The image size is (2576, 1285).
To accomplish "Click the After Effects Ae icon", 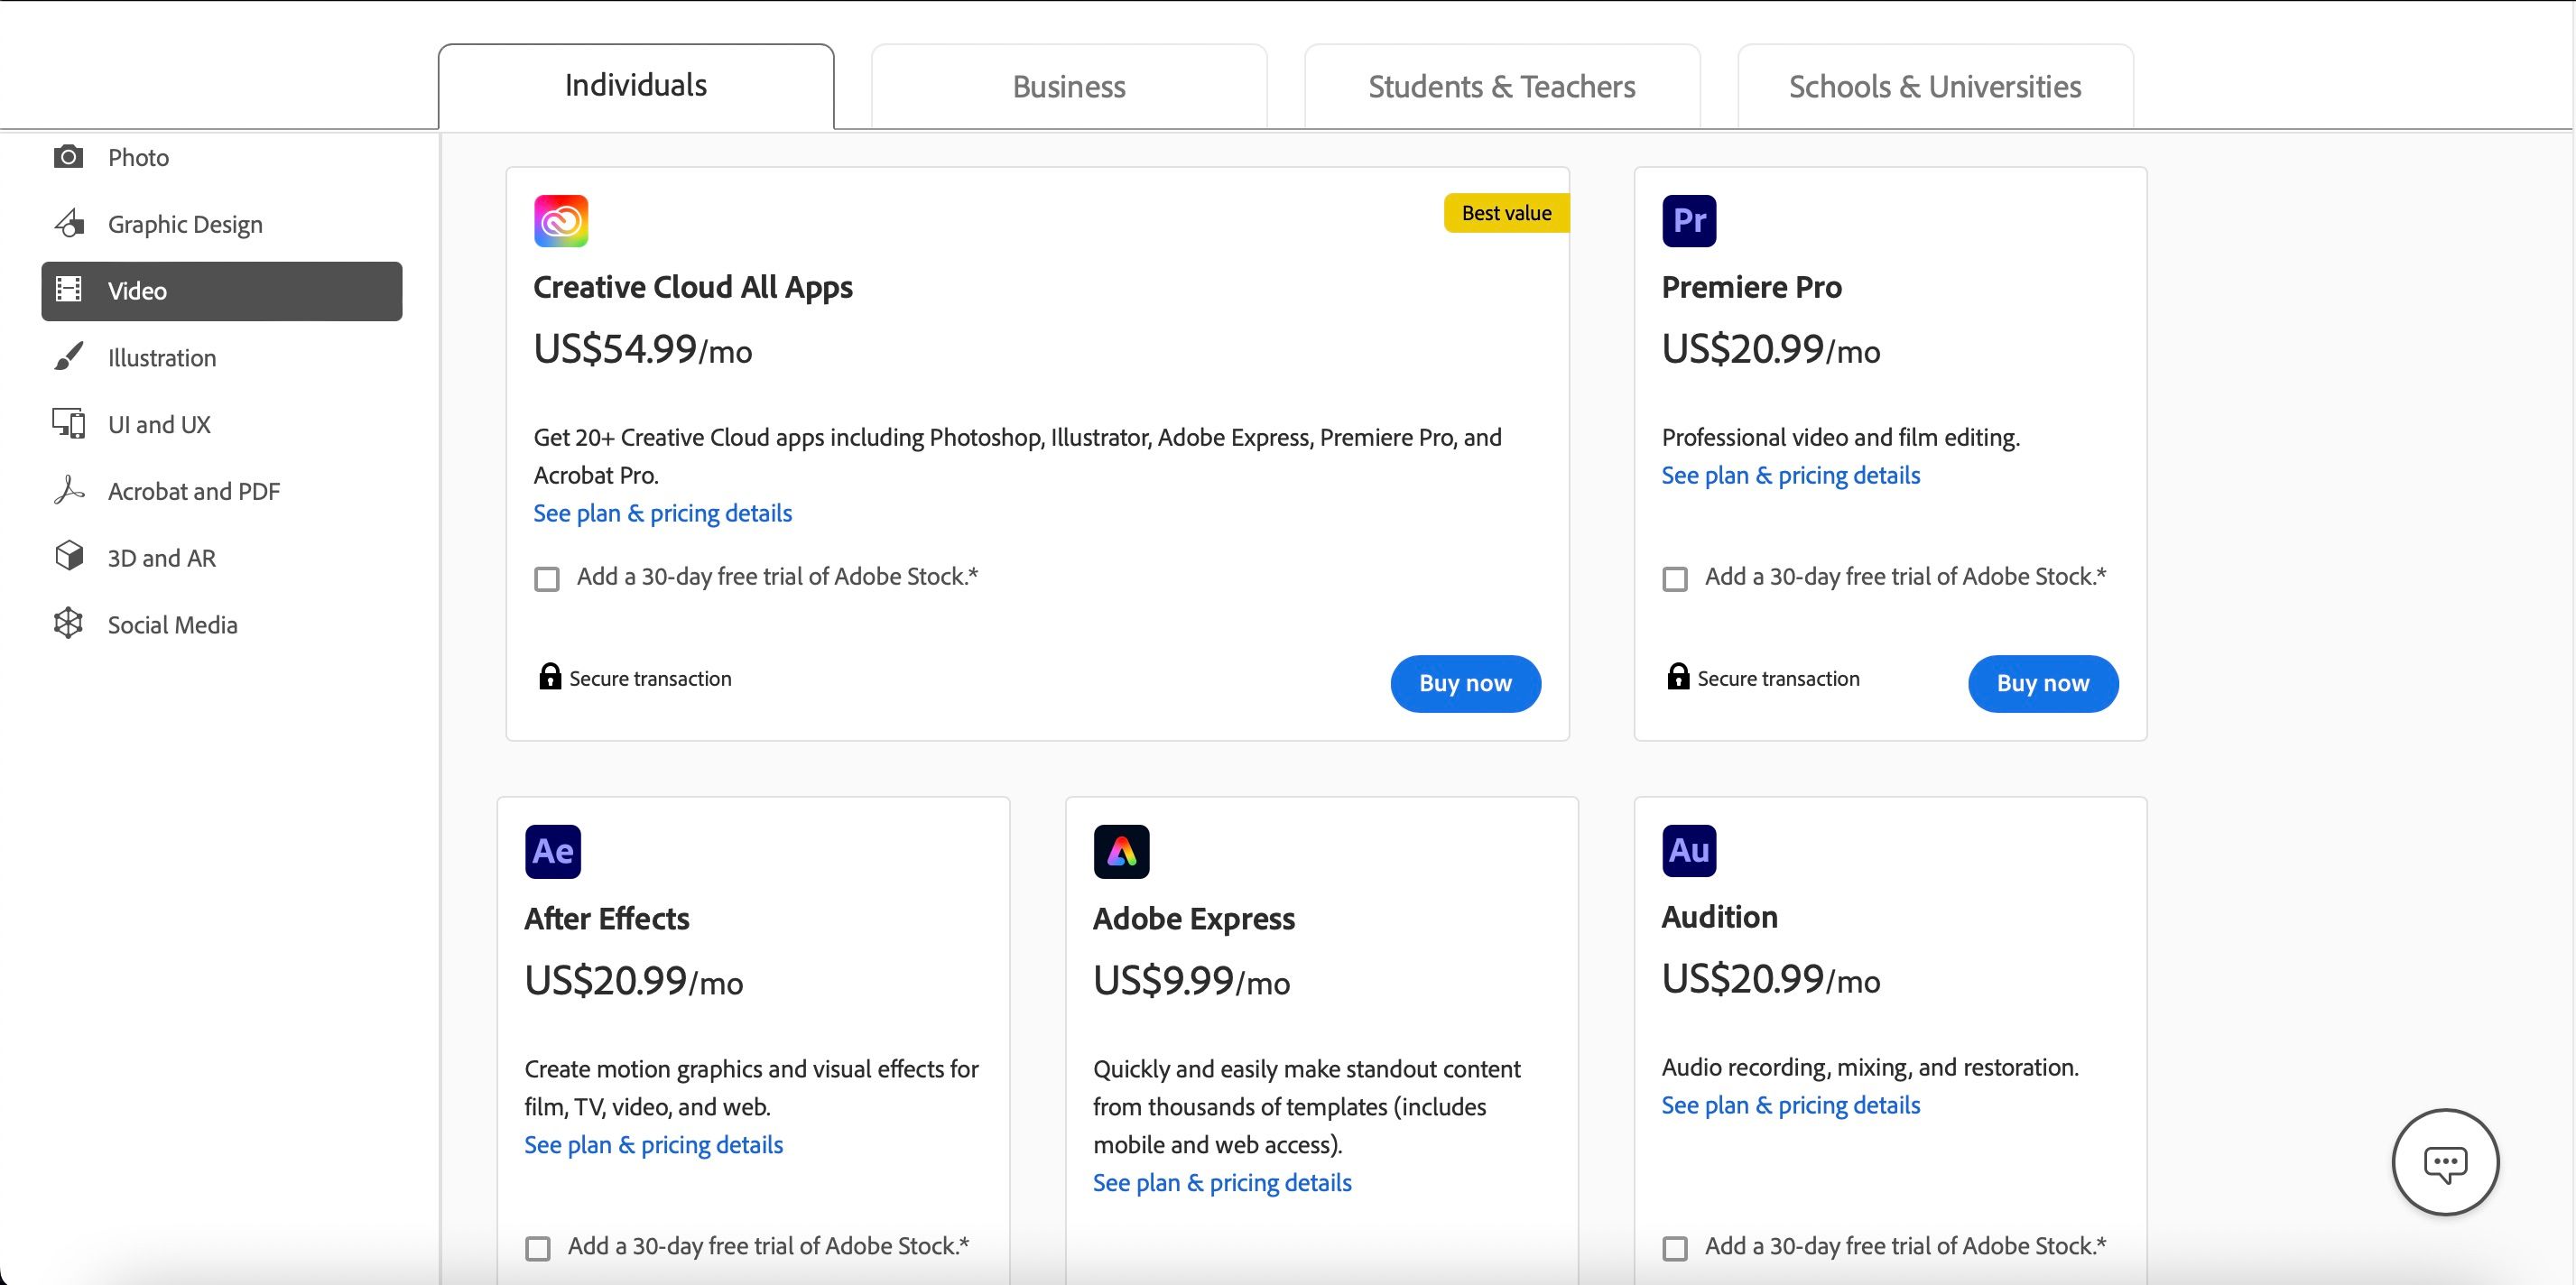I will (x=553, y=852).
